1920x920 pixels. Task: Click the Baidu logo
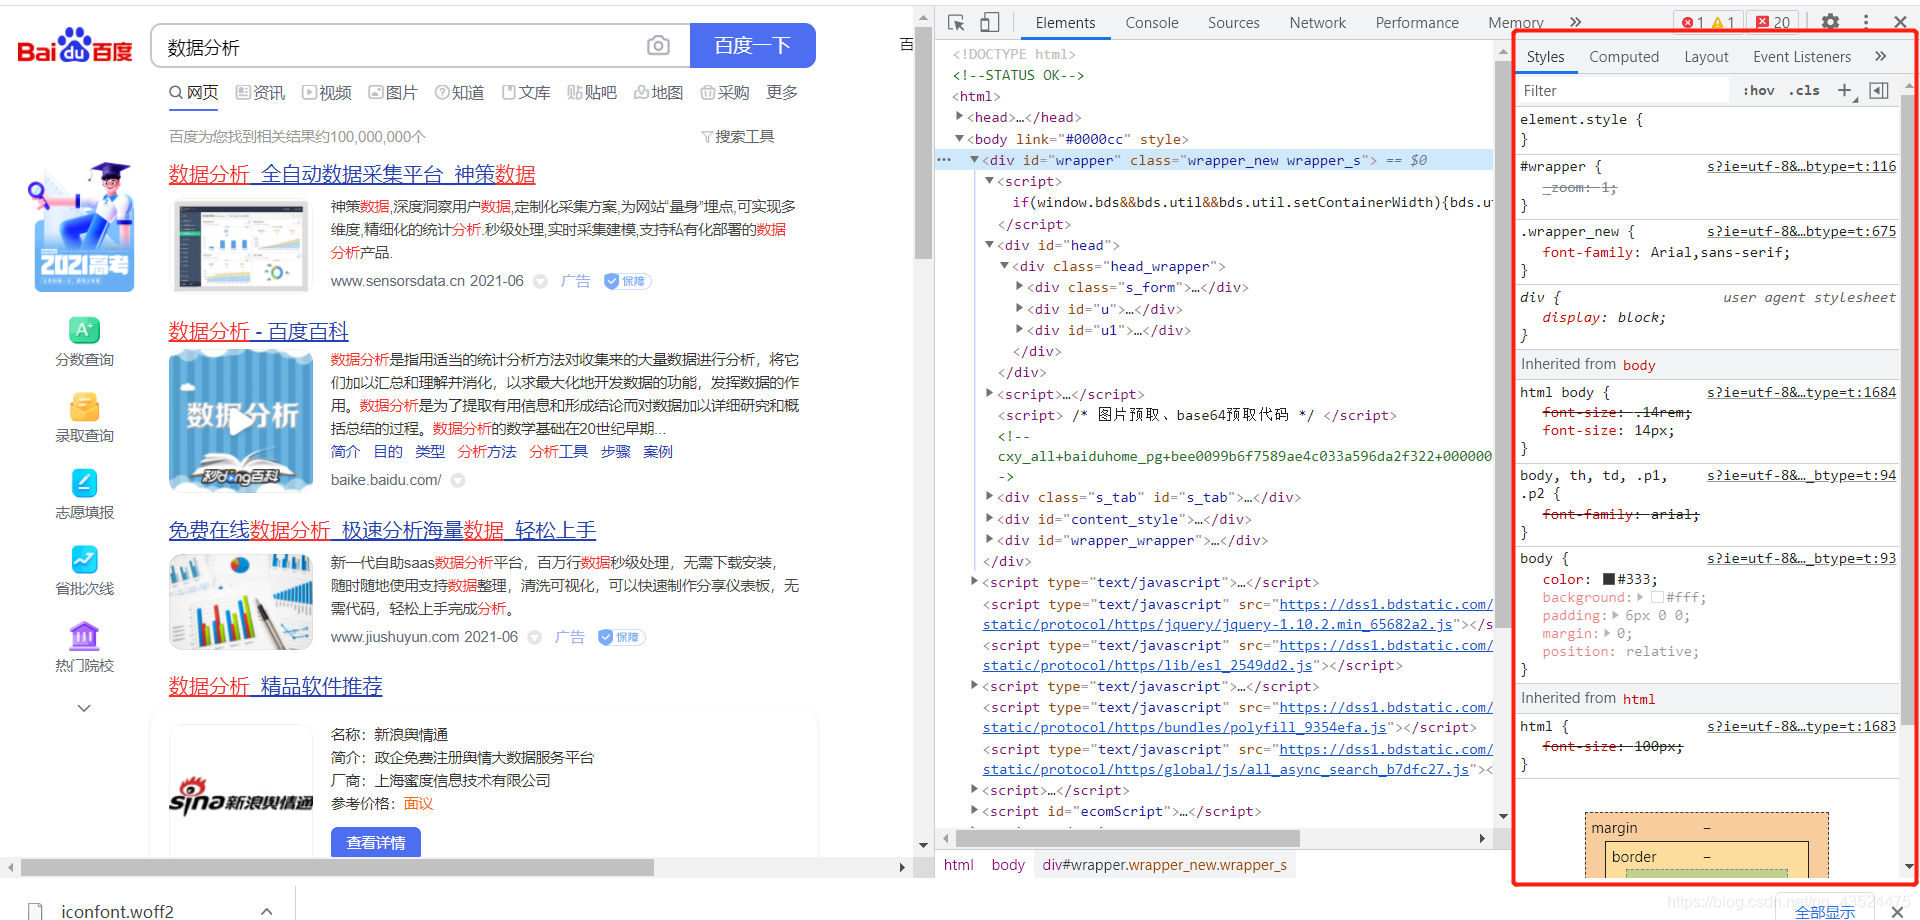[x=75, y=46]
